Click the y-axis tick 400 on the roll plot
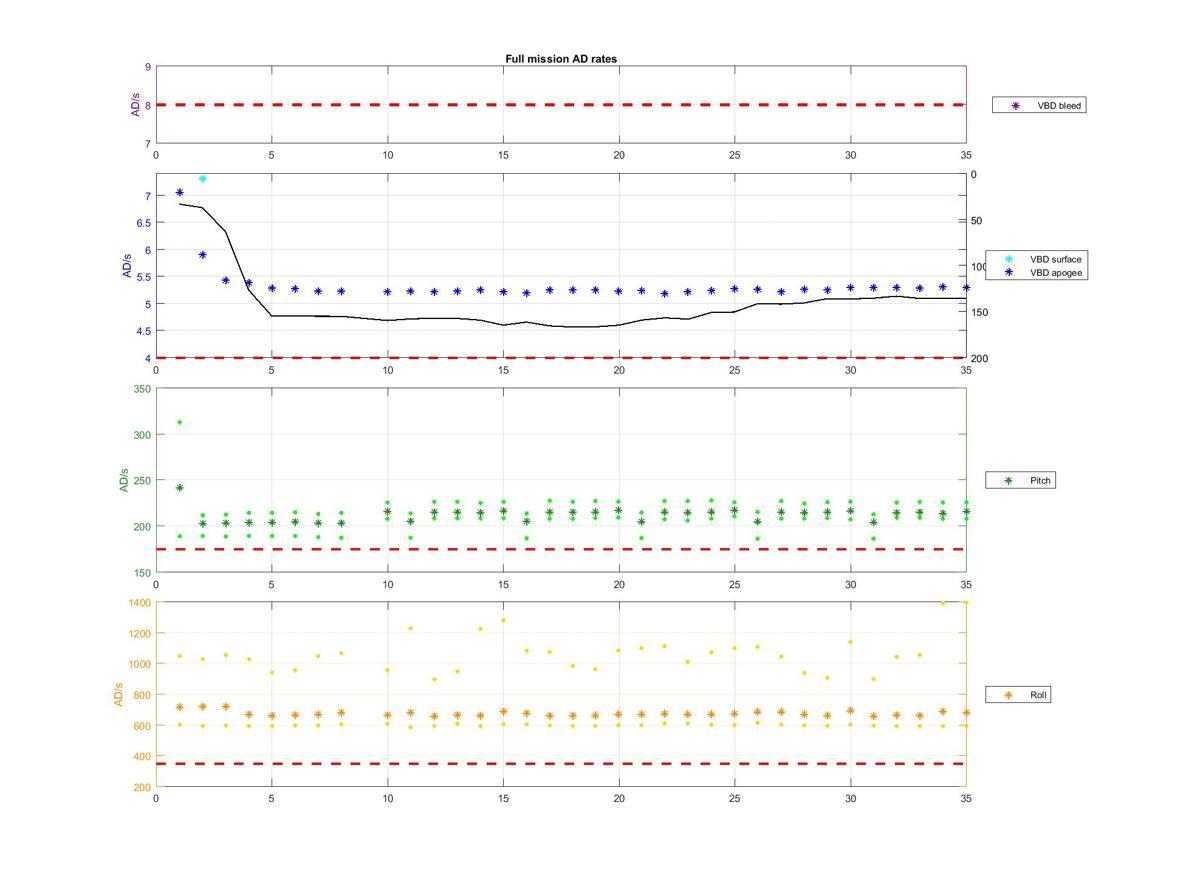Screen dimensions: 1200x885 142,757
